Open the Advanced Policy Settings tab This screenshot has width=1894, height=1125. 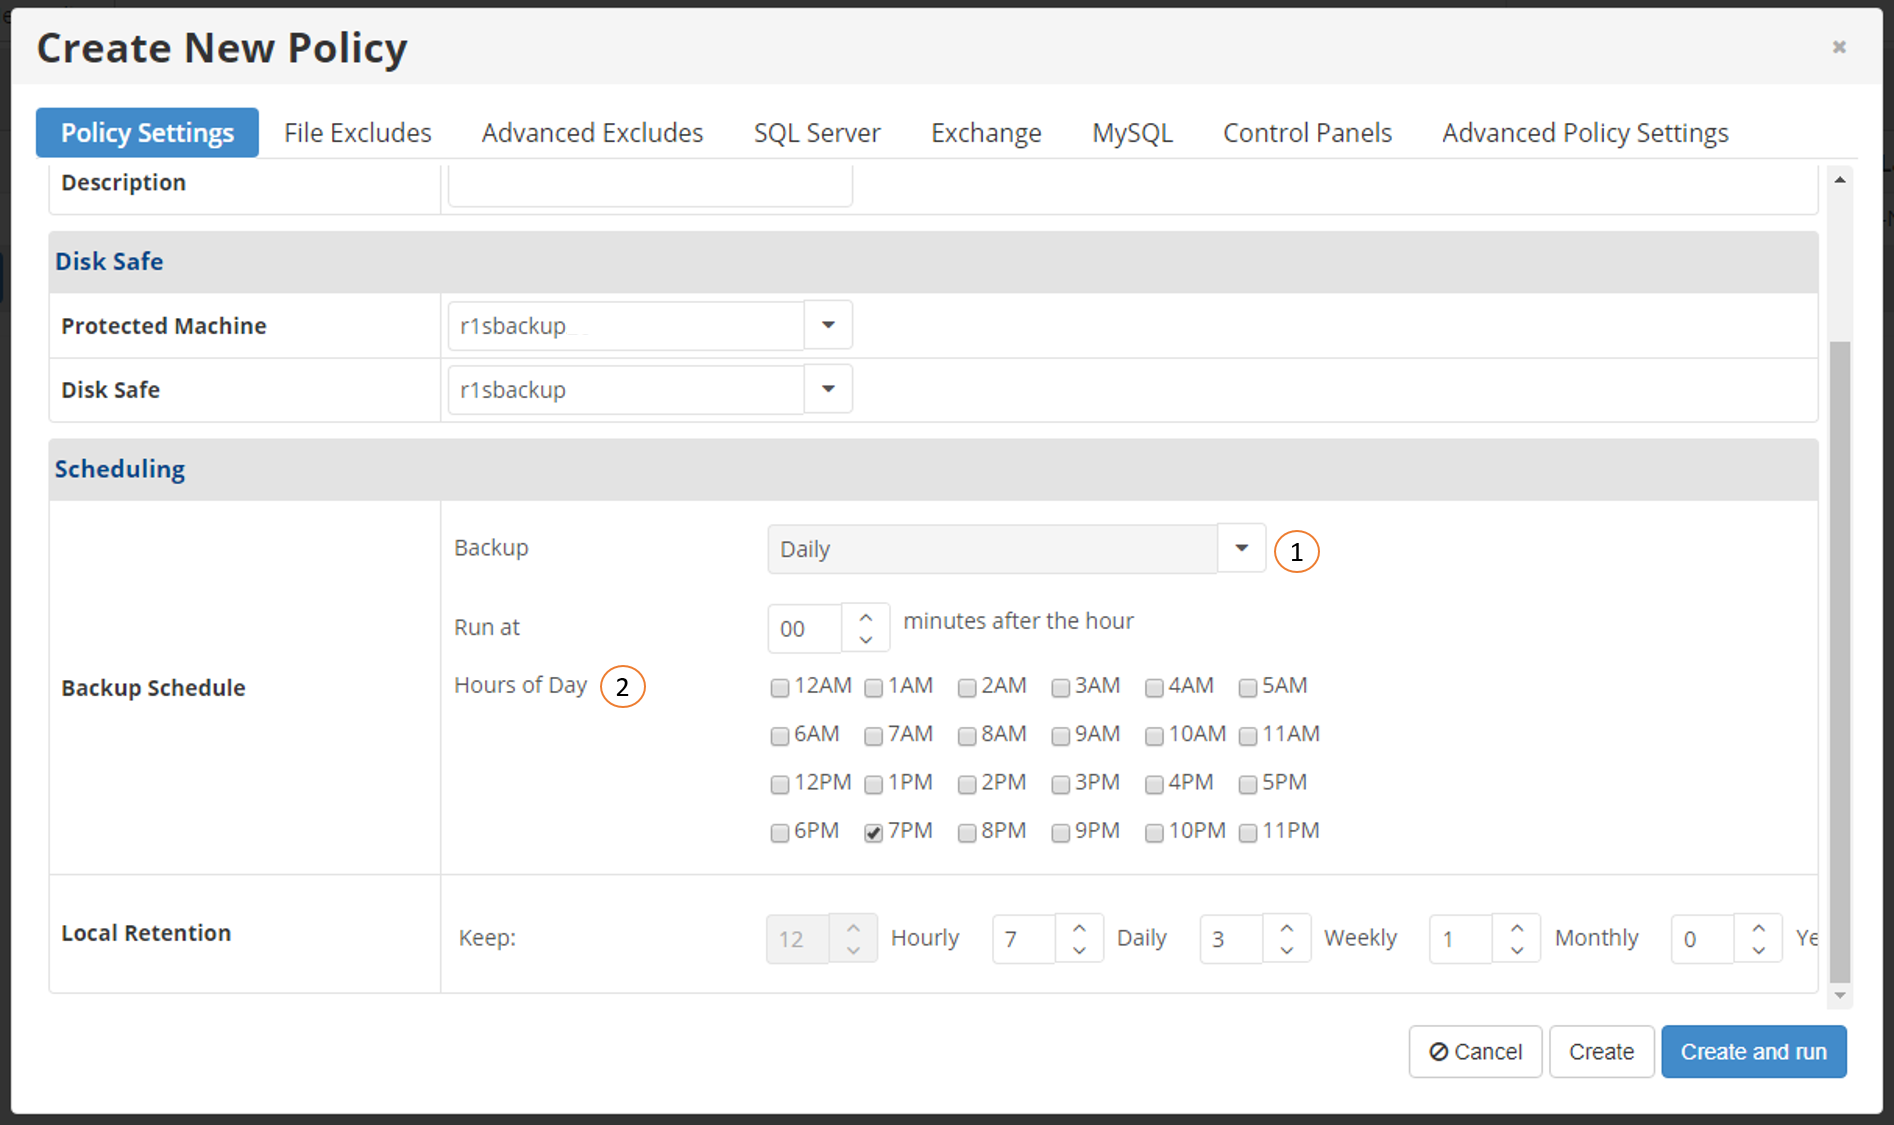tap(1585, 133)
